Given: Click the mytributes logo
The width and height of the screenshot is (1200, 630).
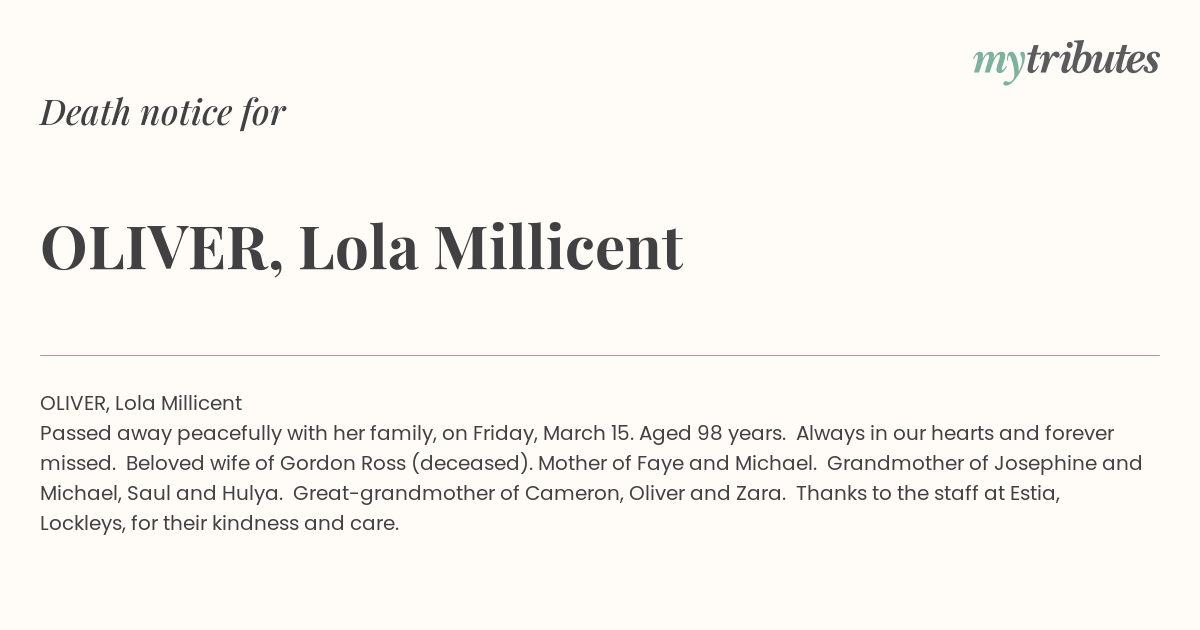Looking at the screenshot, I should (x=1066, y=61).
